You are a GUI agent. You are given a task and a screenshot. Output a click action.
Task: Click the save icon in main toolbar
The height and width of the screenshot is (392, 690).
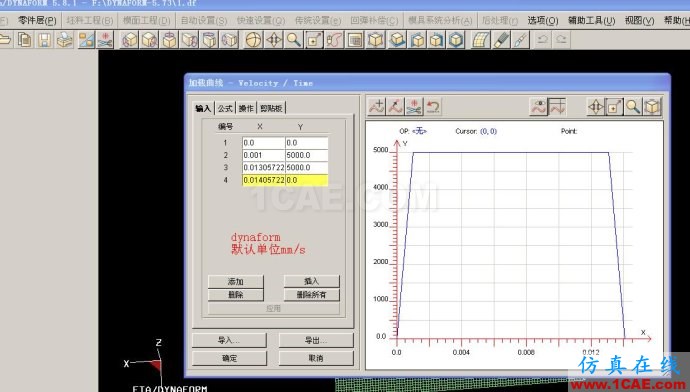click(x=44, y=40)
